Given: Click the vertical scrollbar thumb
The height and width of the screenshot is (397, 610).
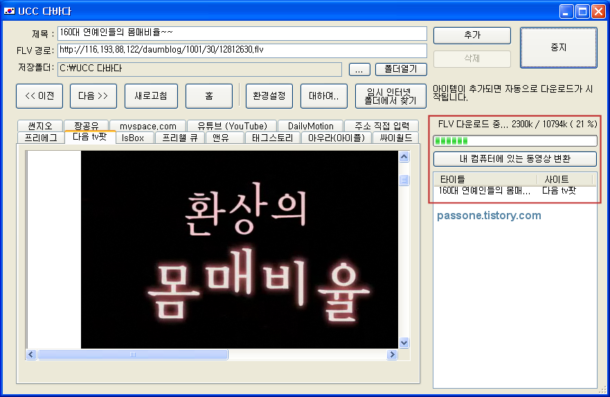Looking at the screenshot, I should (x=404, y=180).
